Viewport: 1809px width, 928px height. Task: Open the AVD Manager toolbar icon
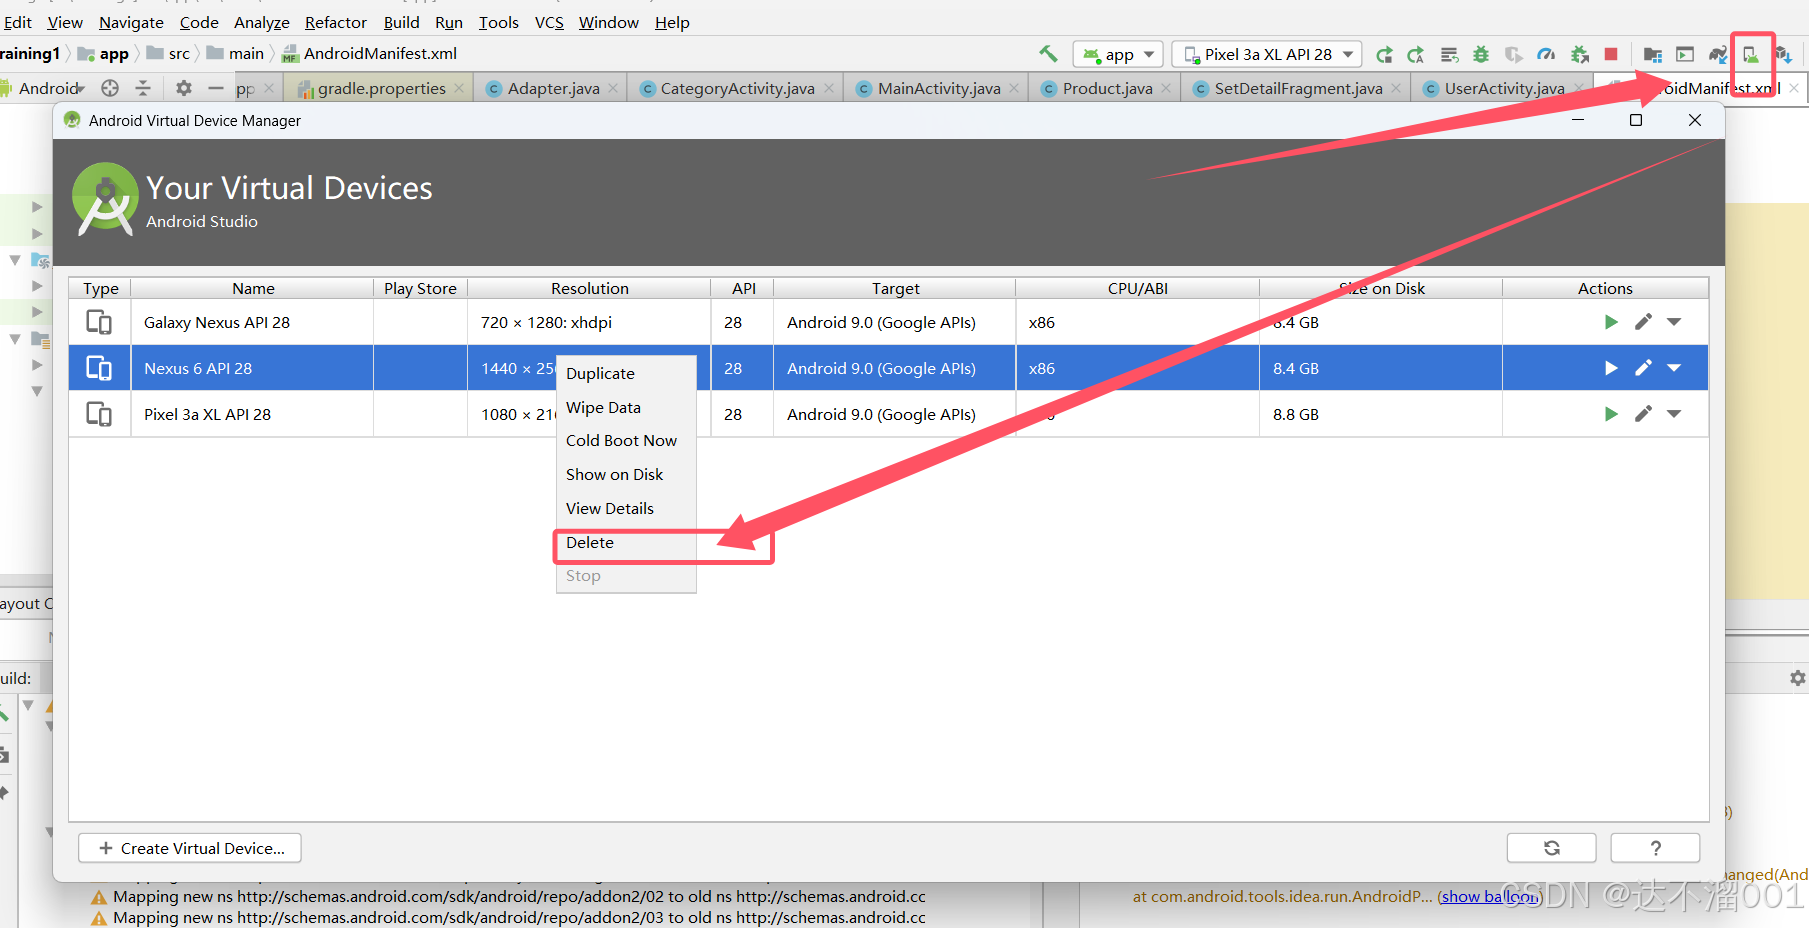click(x=1751, y=54)
